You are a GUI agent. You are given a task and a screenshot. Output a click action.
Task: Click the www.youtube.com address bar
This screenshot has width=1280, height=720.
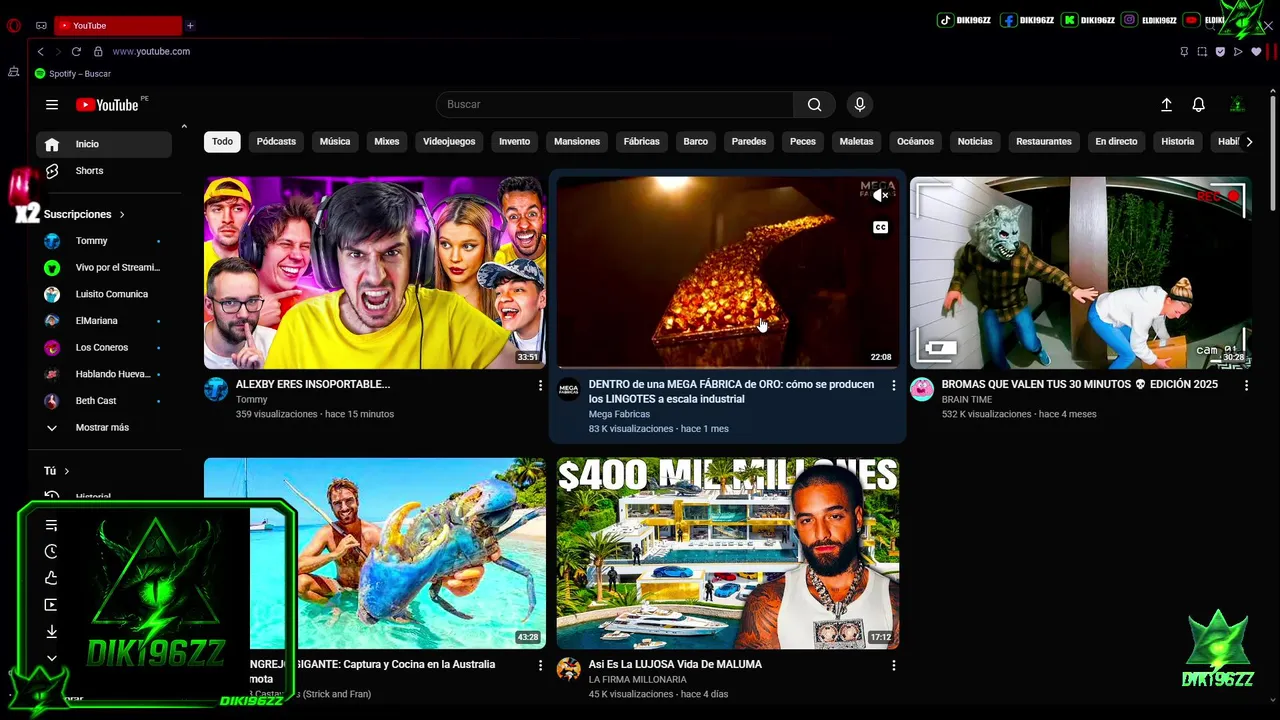click(151, 51)
